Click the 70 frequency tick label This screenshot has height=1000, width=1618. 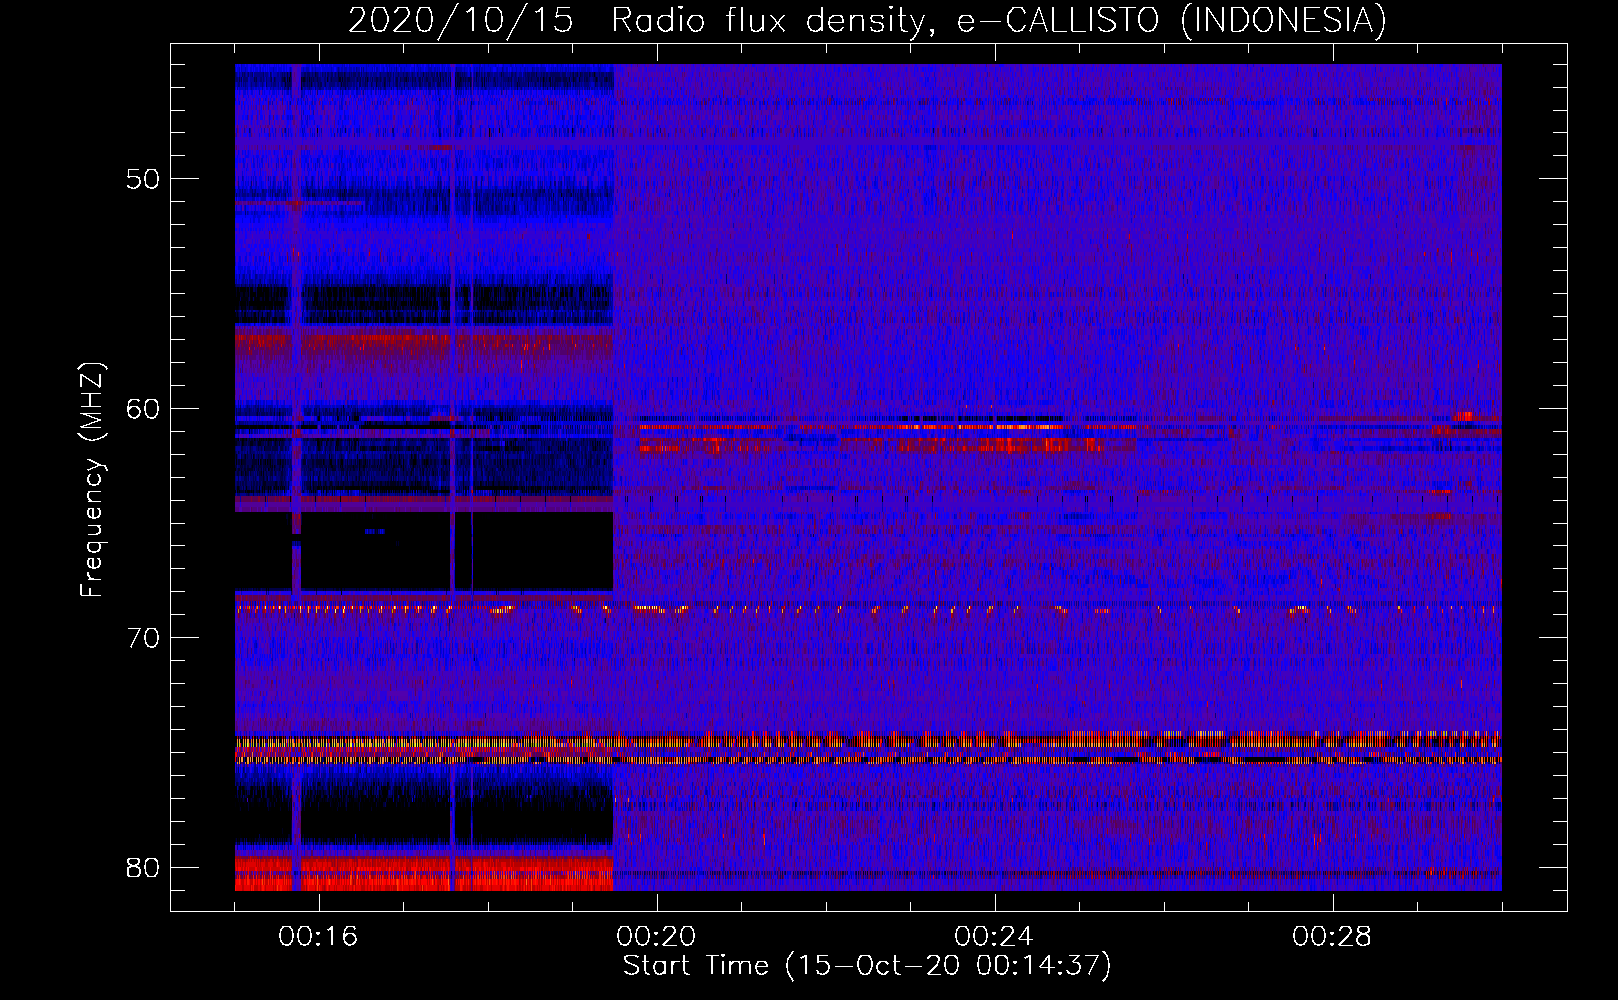[143, 638]
